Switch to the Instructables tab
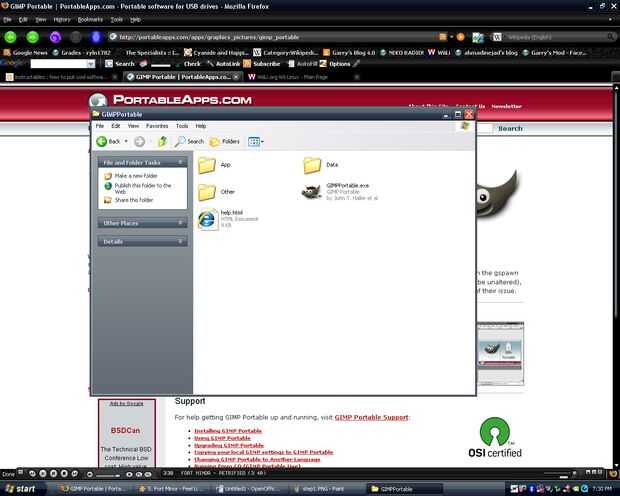The height and width of the screenshot is (496, 620). tap(61, 77)
